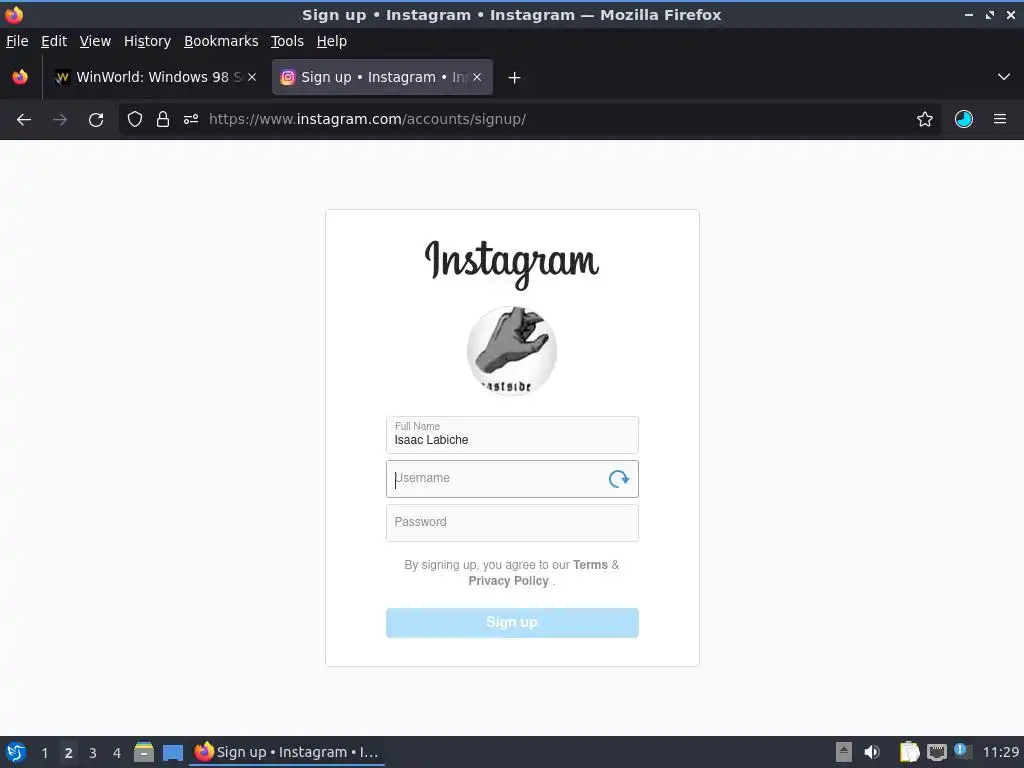This screenshot has height=768, width=1024.
Task: Click the circular profile picture
Action: [x=512, y=351]
